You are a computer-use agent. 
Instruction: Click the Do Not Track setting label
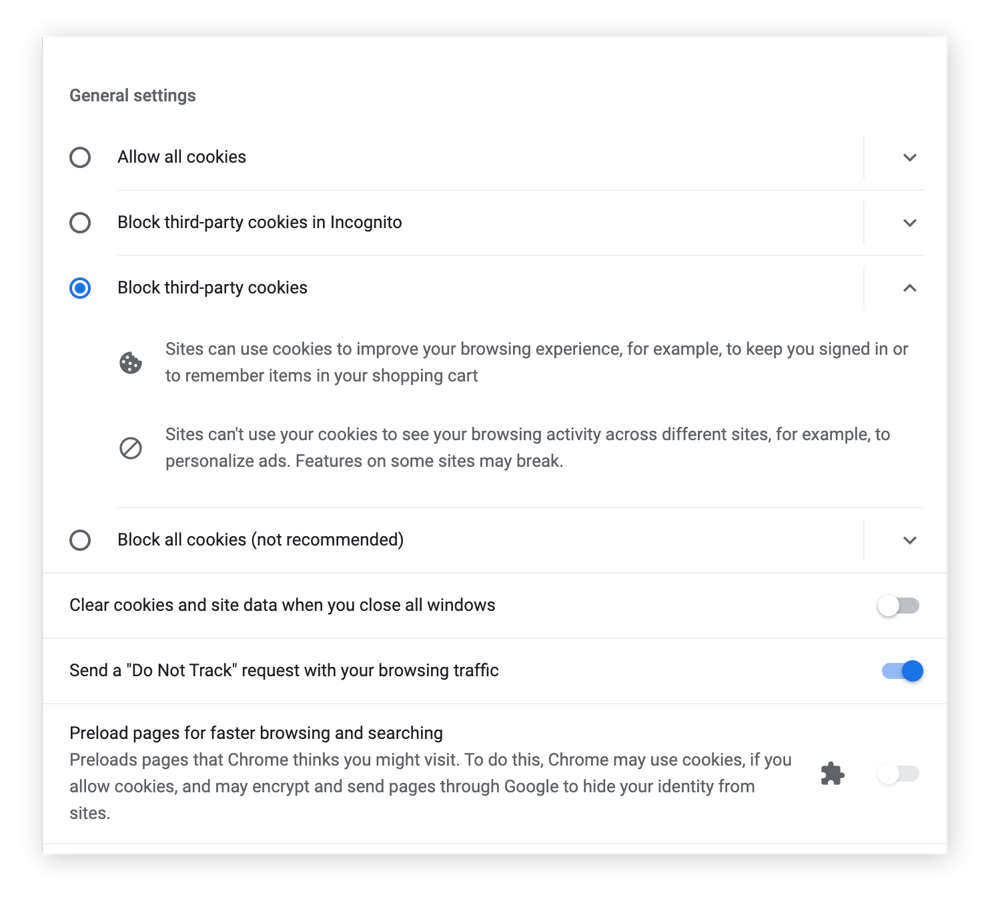283,671
